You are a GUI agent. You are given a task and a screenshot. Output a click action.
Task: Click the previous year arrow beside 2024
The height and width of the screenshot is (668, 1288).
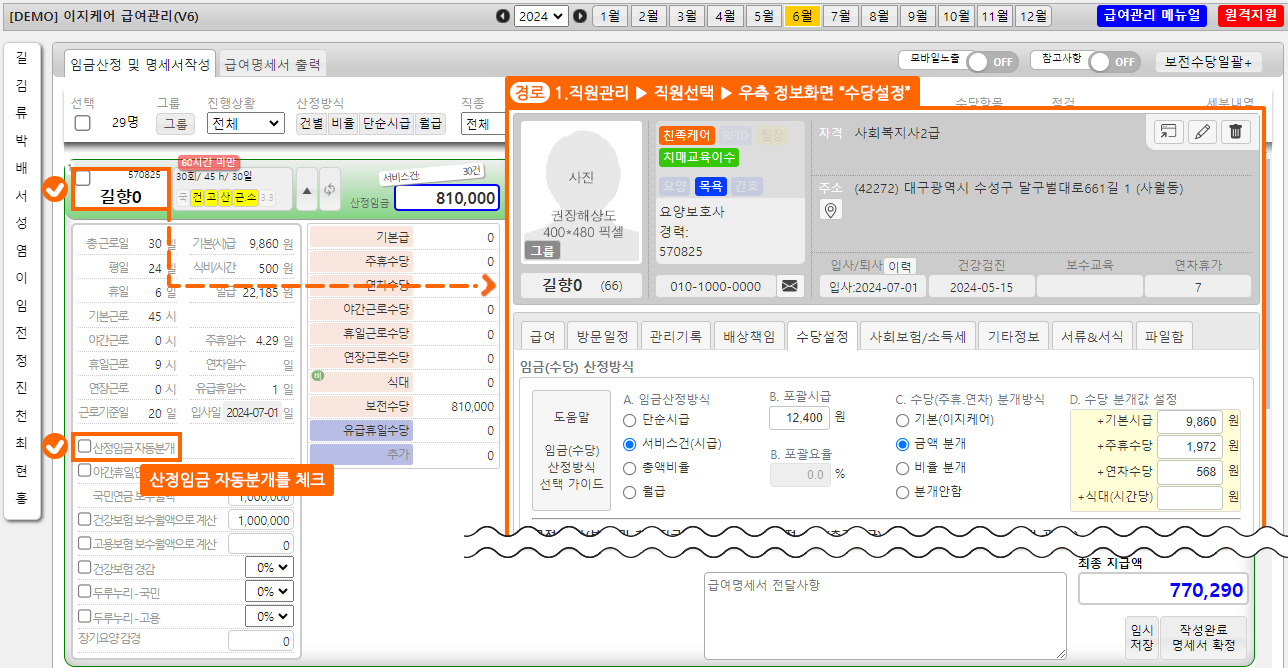503,16
